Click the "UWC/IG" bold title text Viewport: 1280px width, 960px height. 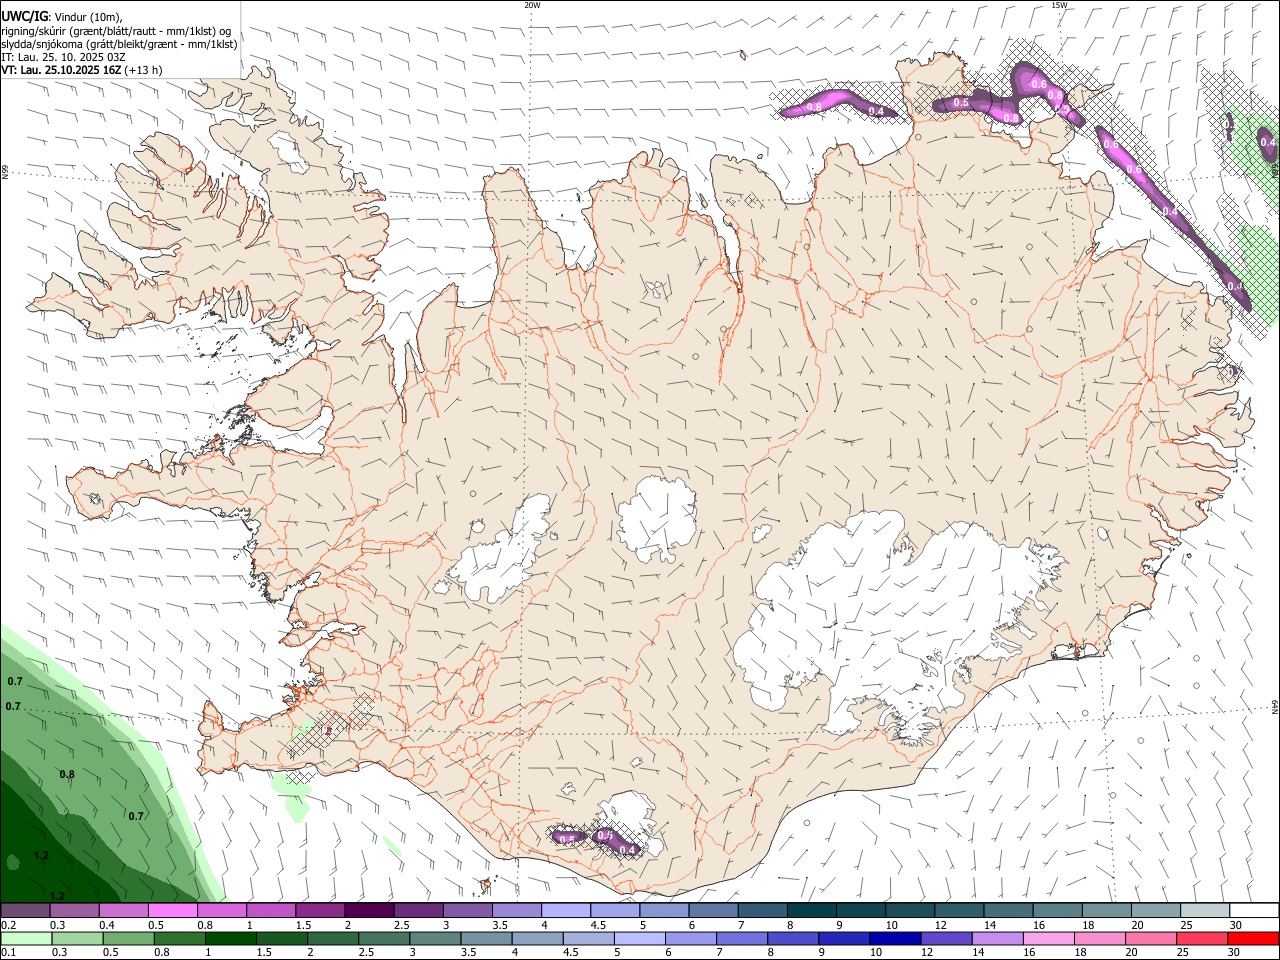coord(24,17)
